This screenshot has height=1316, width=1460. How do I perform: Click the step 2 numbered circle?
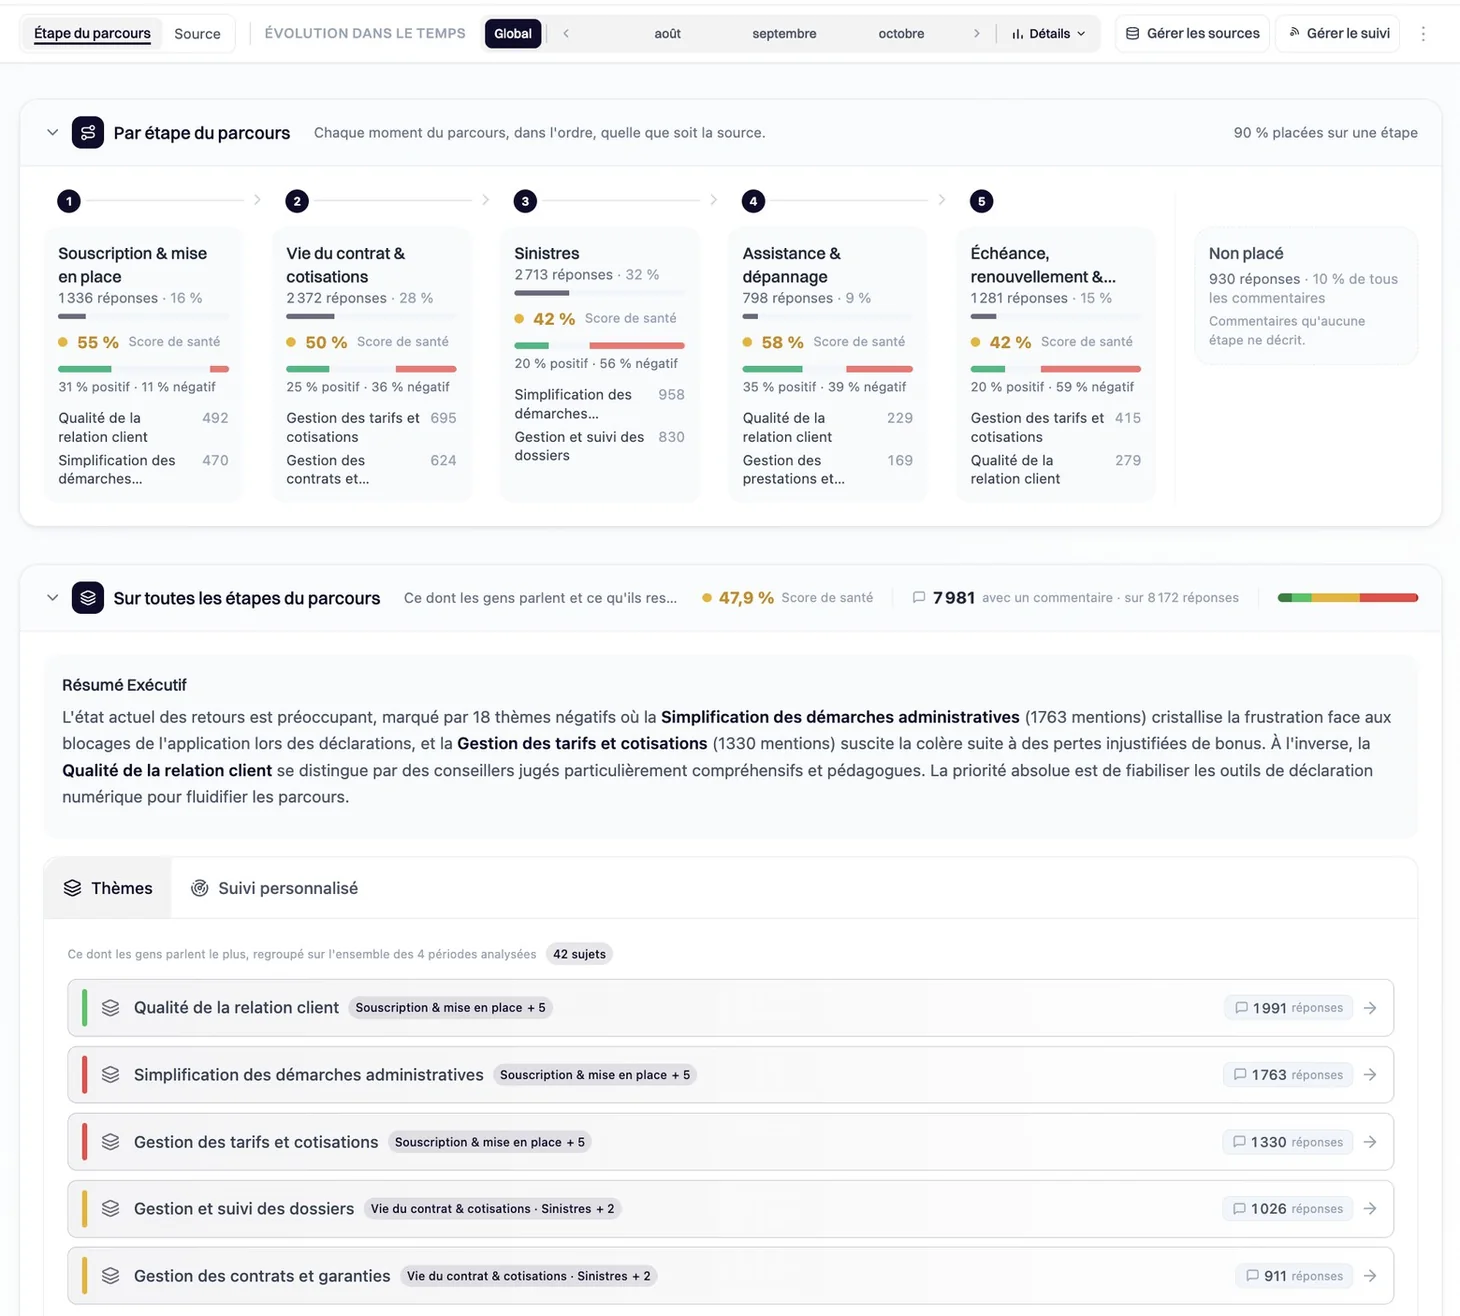(x=297, y=201)
